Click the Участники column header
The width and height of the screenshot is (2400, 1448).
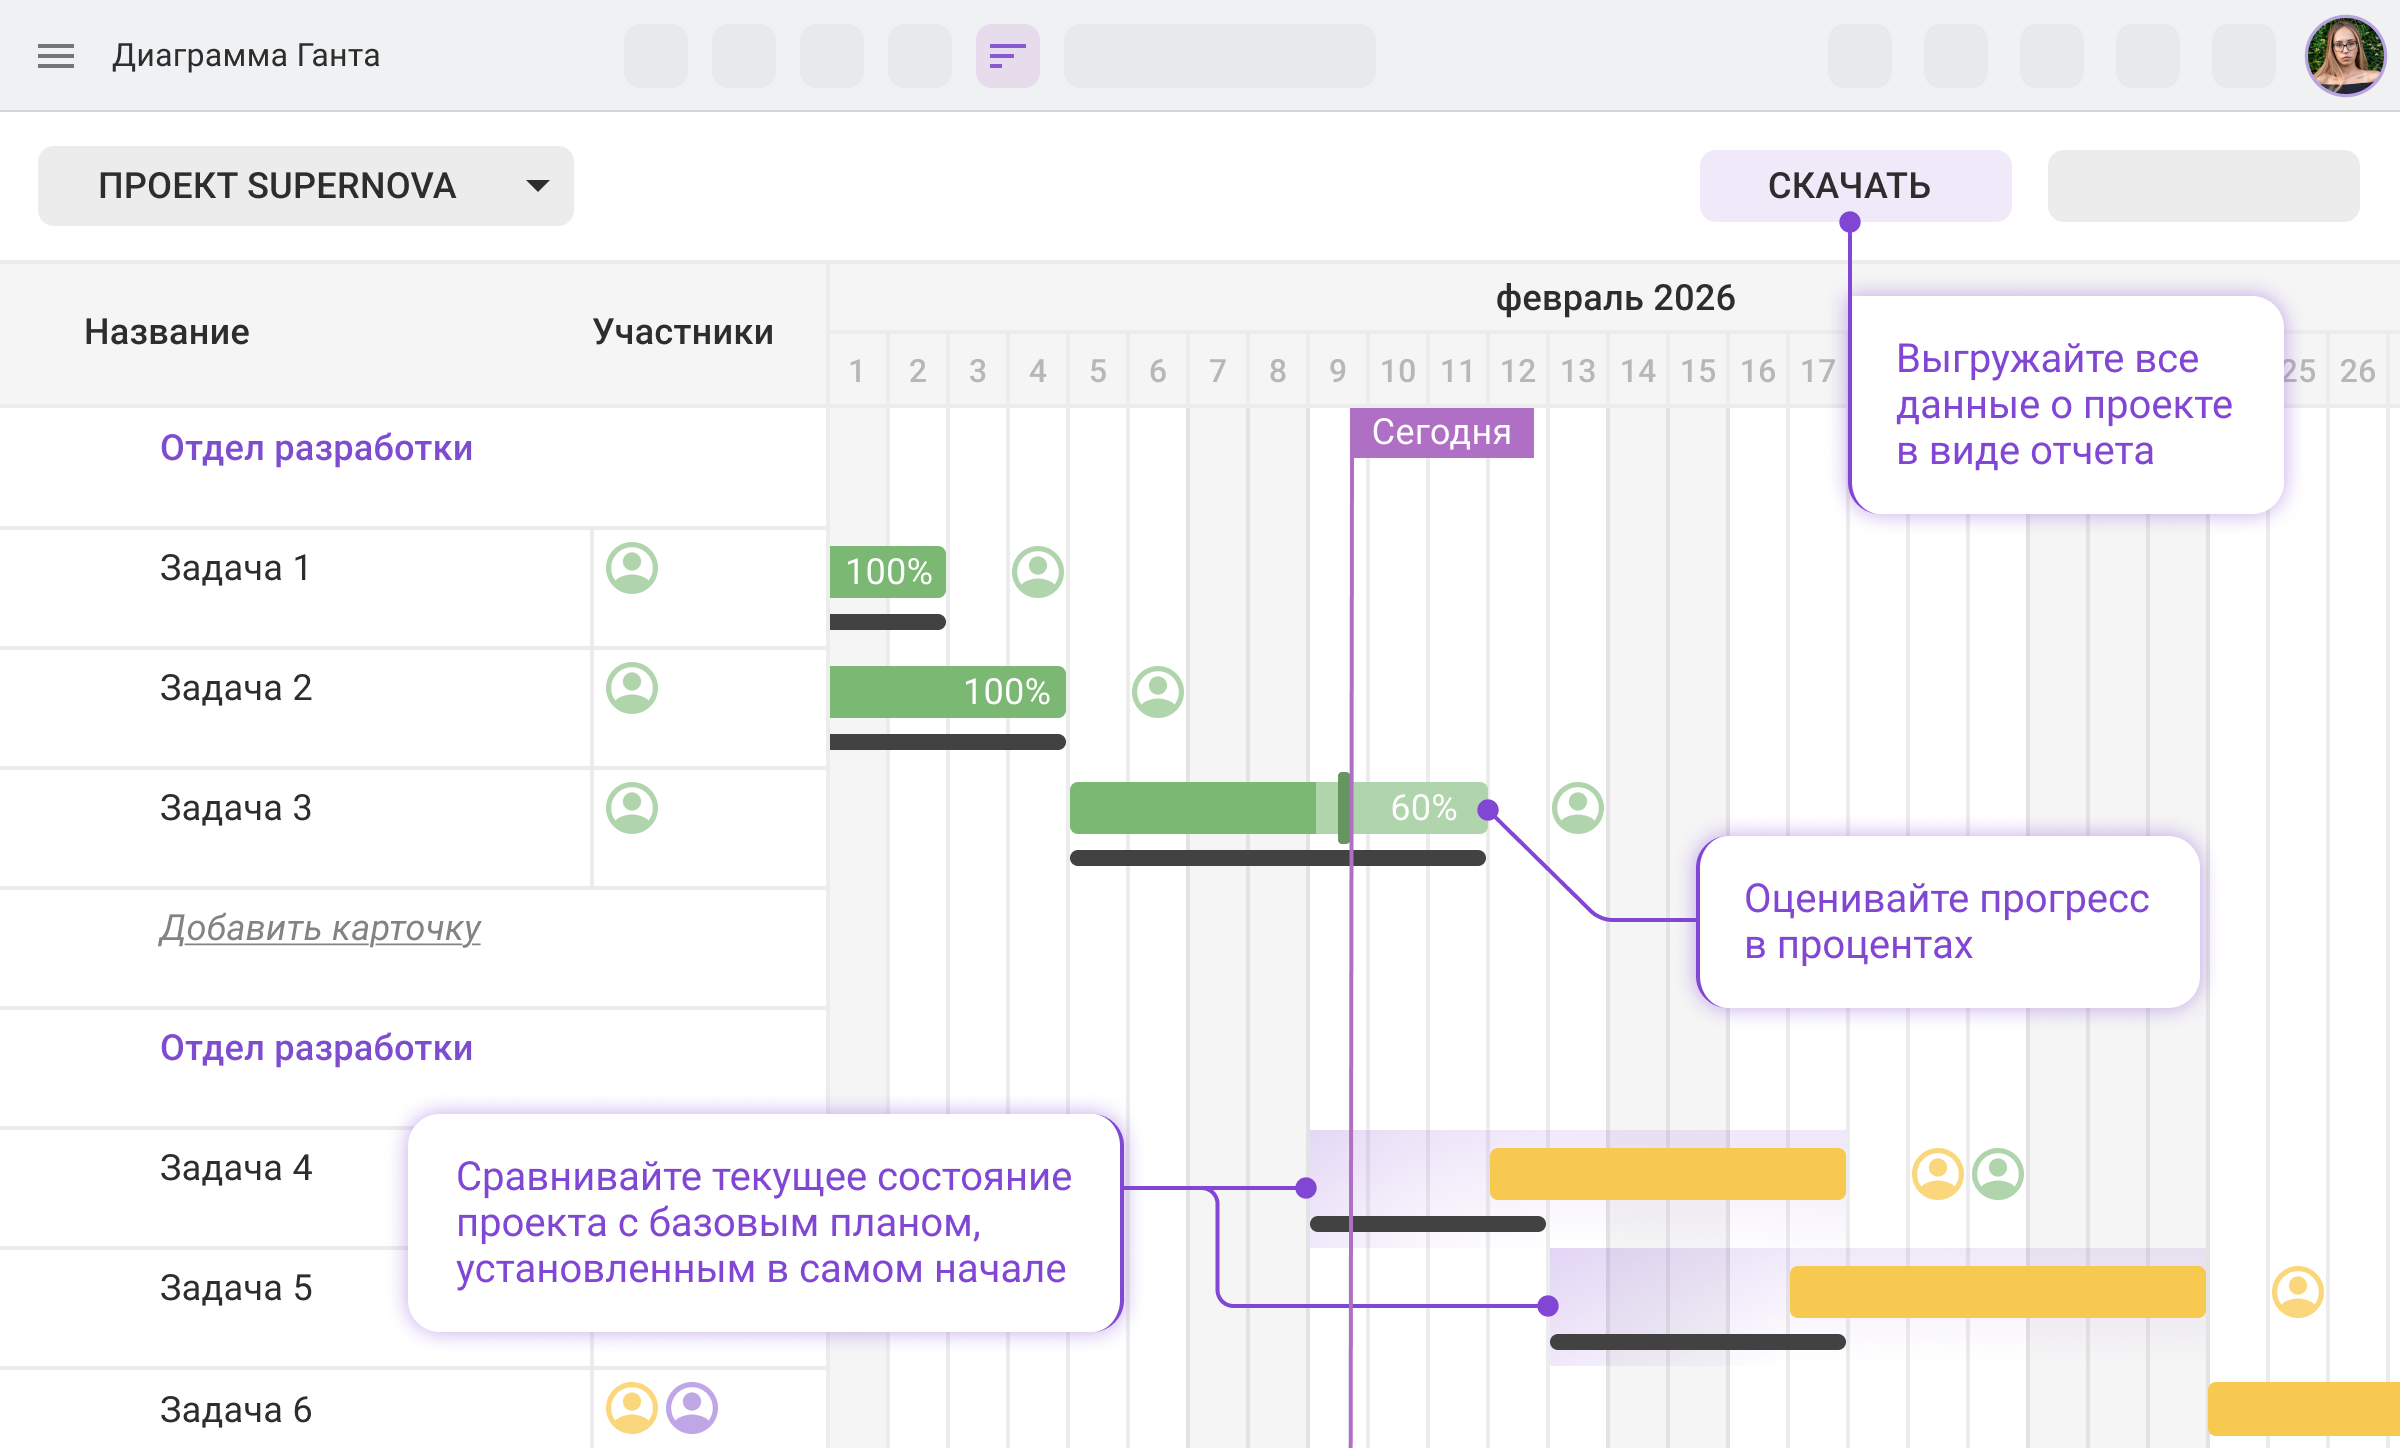(683, 332)
